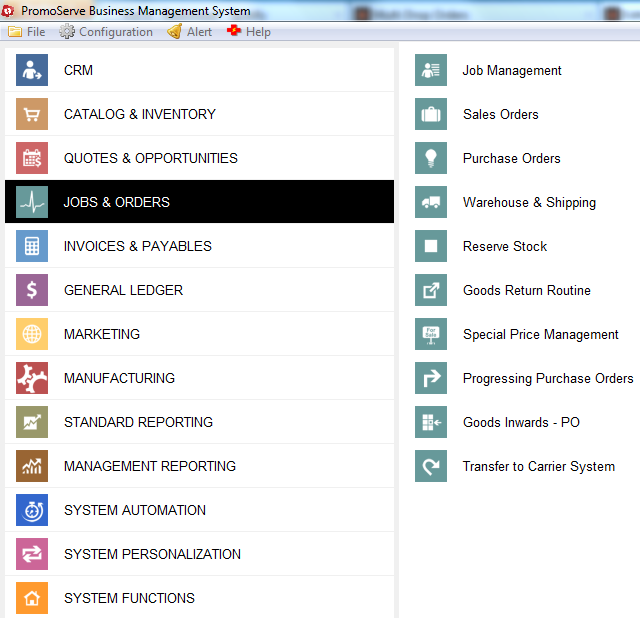Screen dimensions: 640x618
Task: Launch Purchase Orders text link
Action: 512,158
